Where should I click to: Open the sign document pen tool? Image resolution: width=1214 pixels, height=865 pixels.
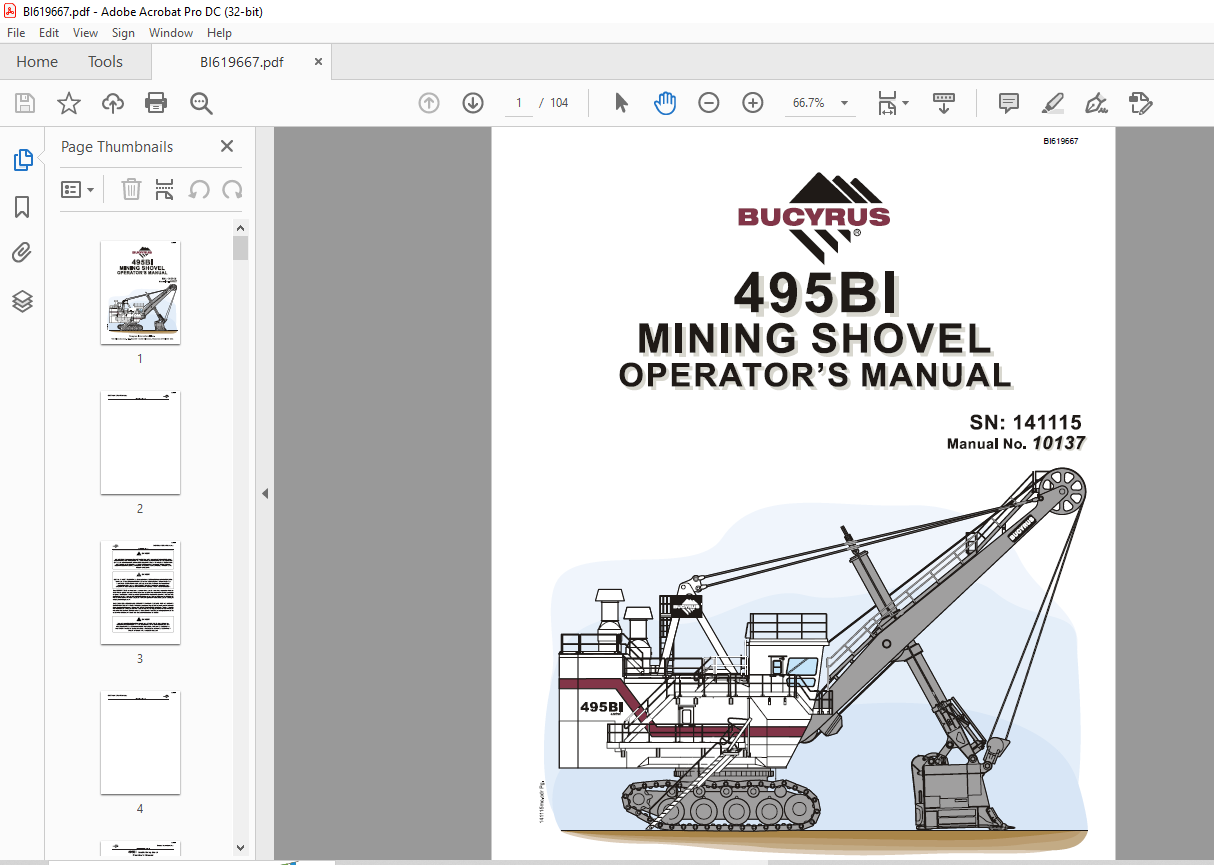point(1096,103)
